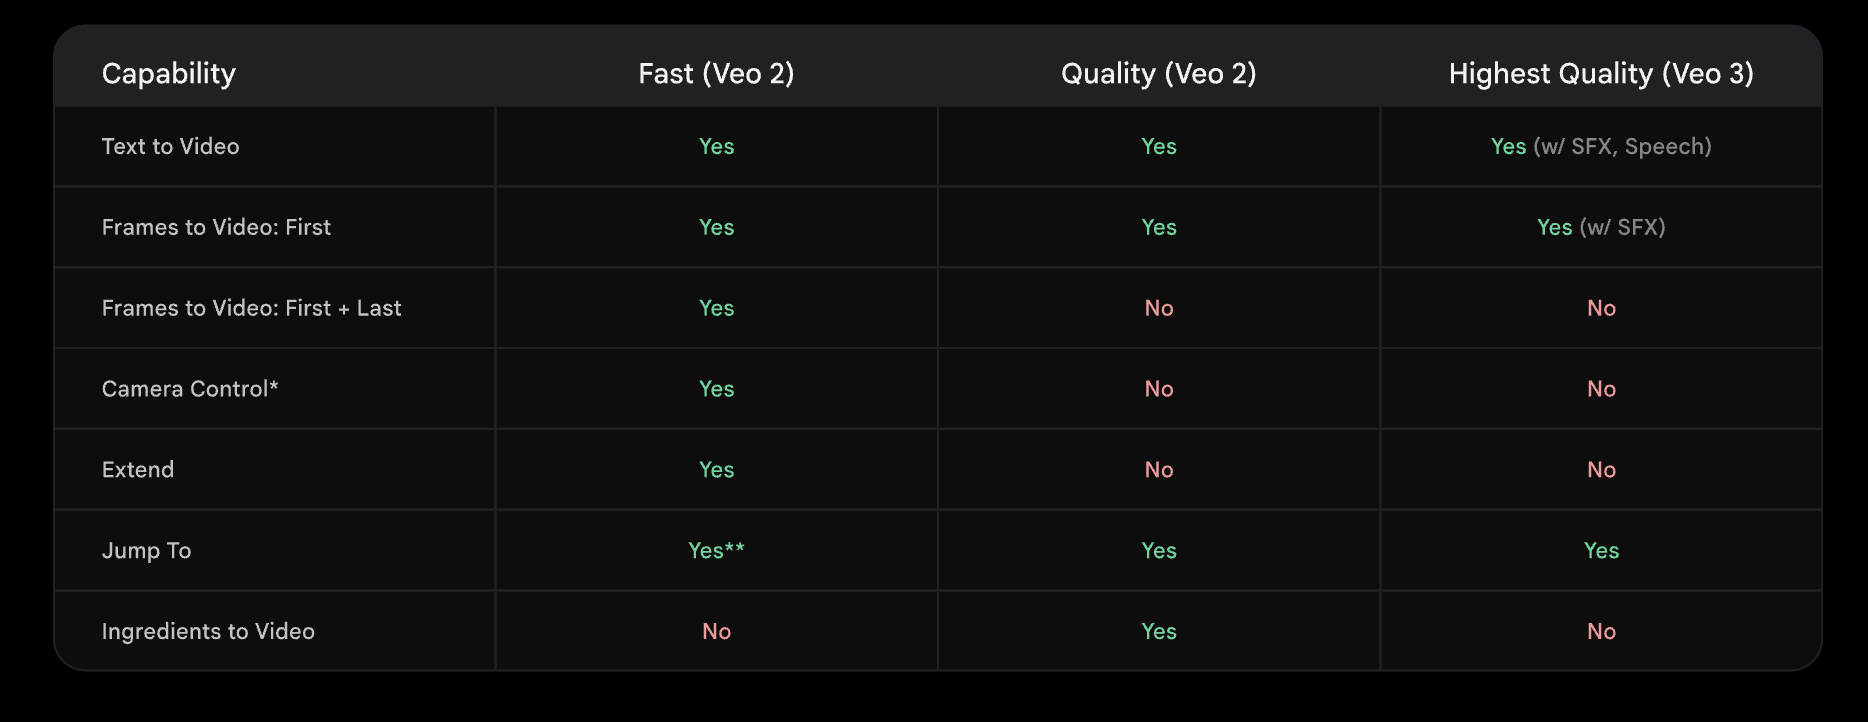This screenshot has height=722, width=1868.
Task: Select the Jump To row label
Action: 146,551
